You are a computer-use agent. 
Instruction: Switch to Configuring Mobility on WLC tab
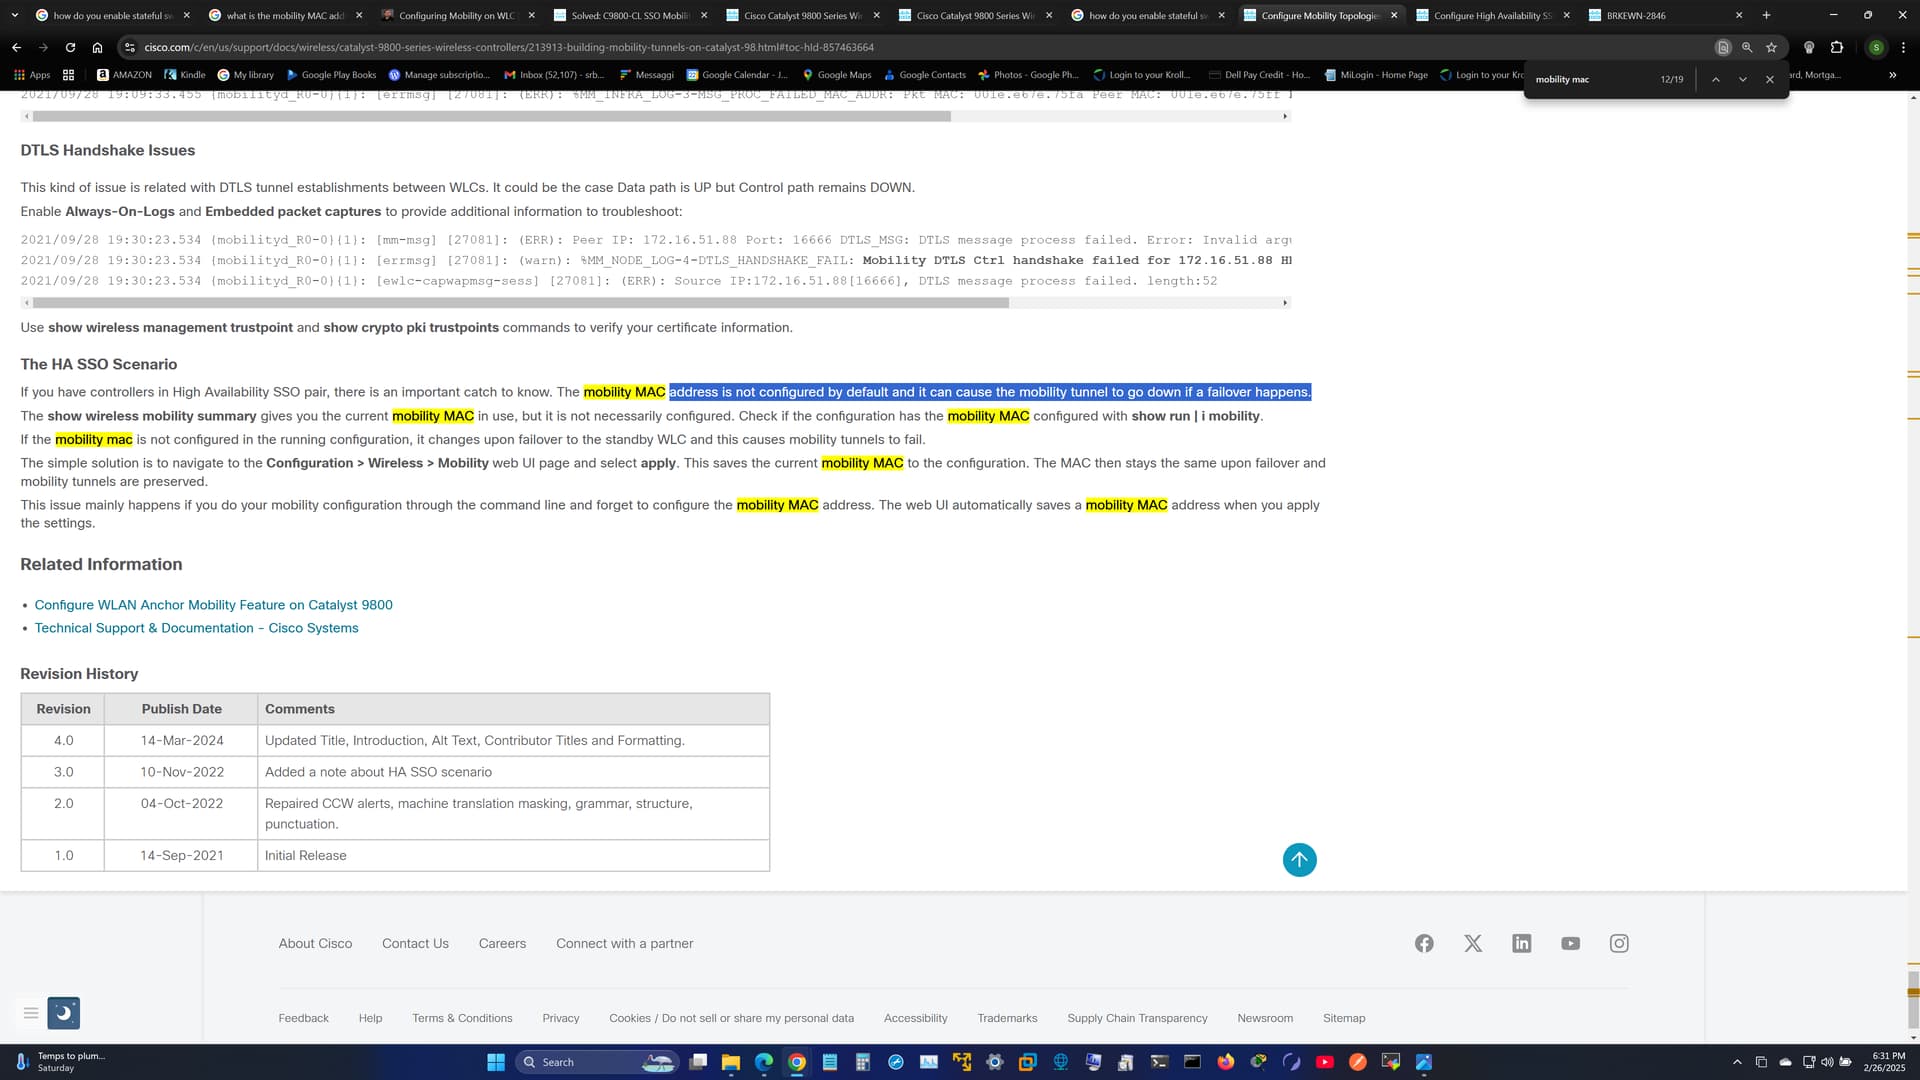(457, 15)
